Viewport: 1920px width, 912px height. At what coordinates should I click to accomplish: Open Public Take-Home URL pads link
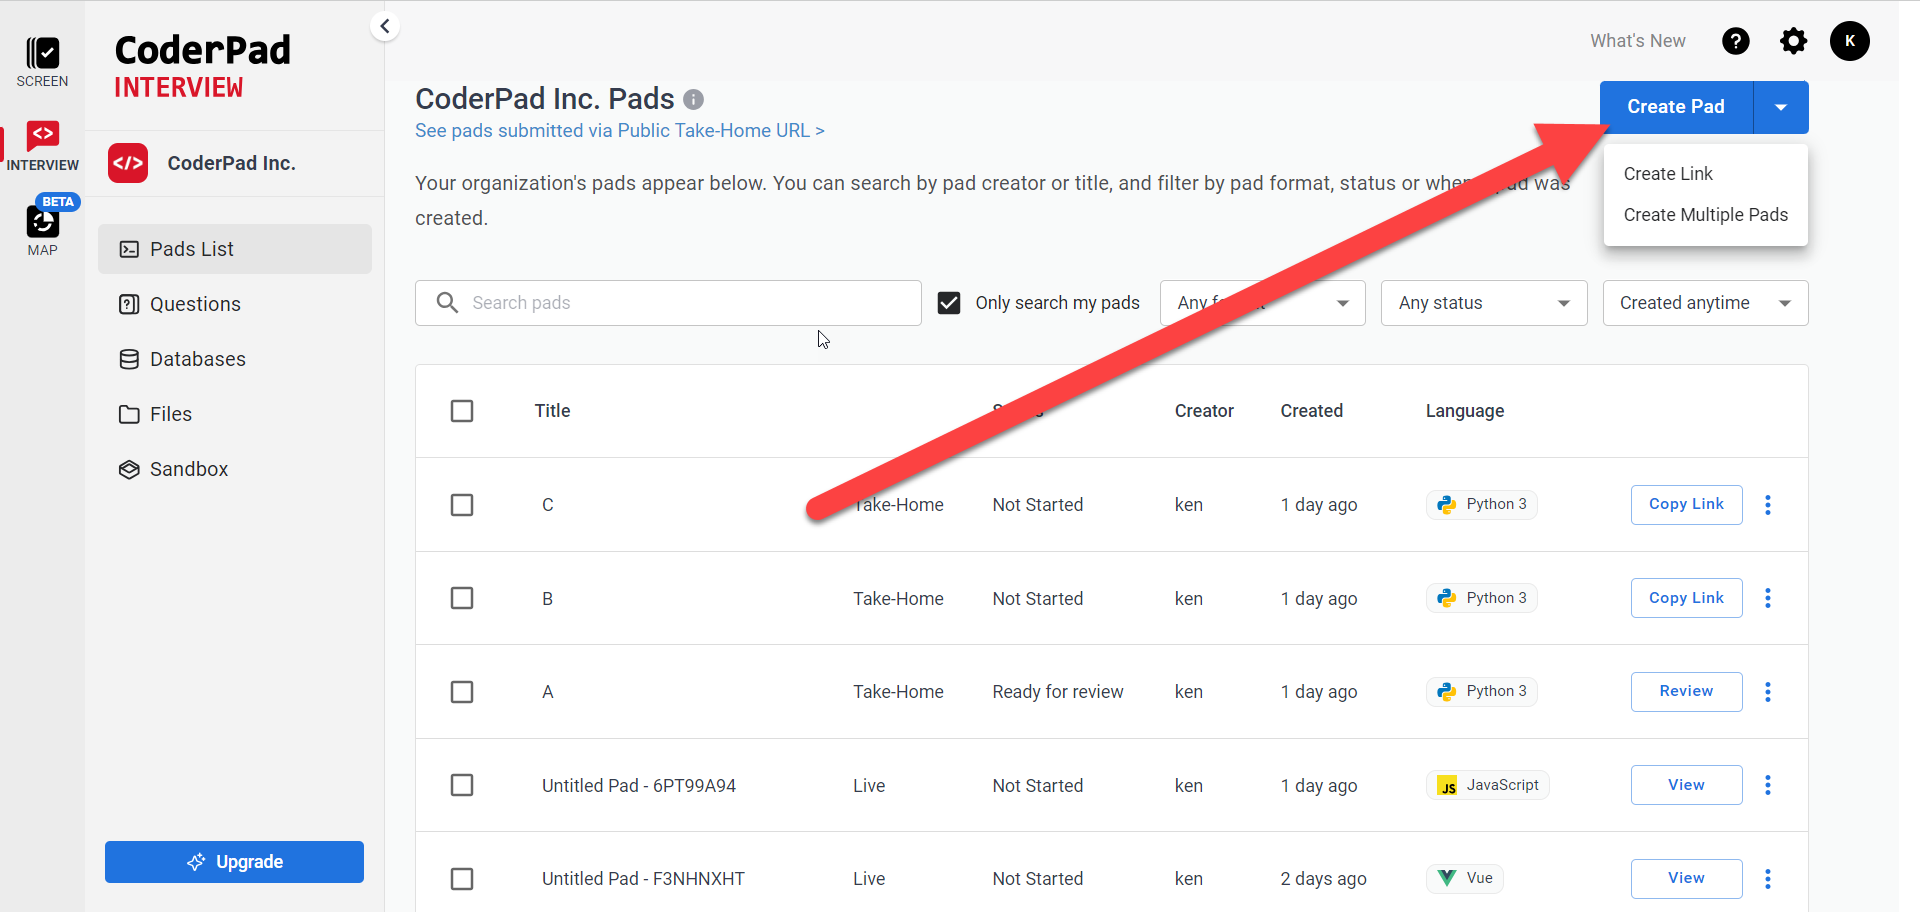click(x=619, y=131)
